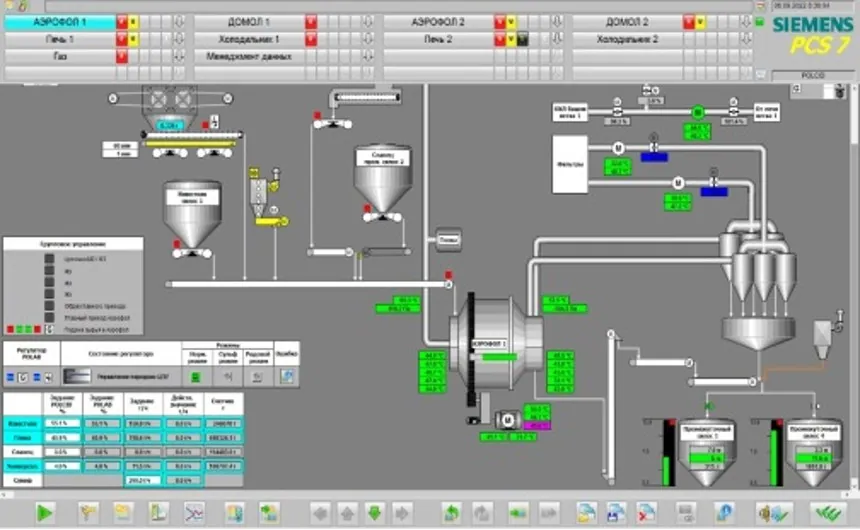The image size is (860, 530).
Task: Click the green left picture arrow icon
Action: point(518,514)
